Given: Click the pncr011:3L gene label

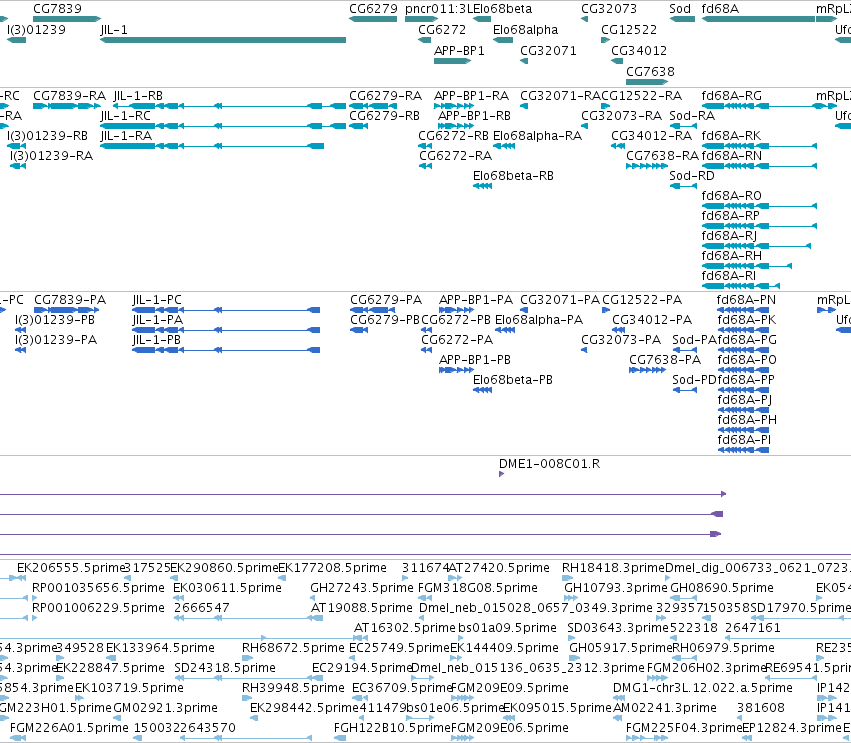Looking at the screenshot, I should click(439, 9).
